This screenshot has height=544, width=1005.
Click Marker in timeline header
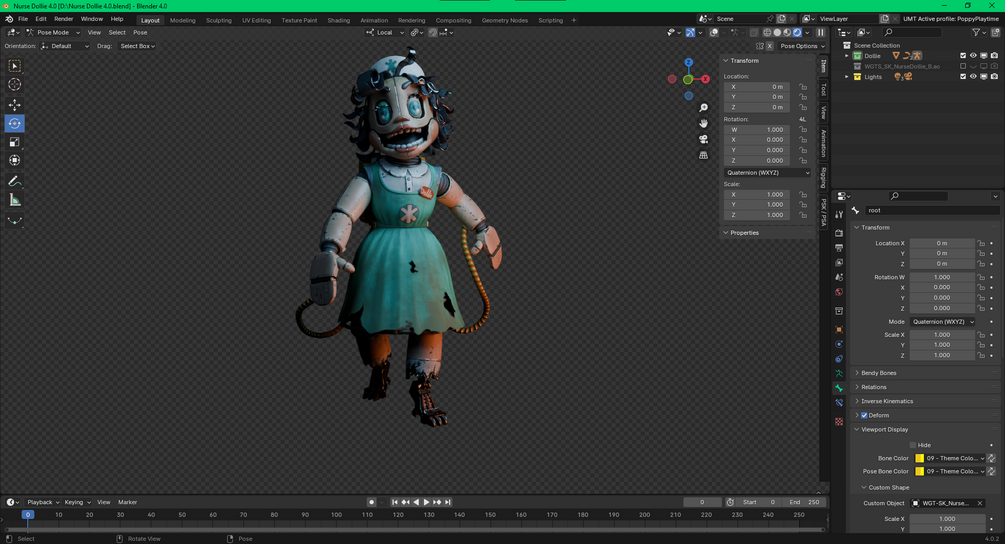pyautogui.click(x=128, y=502)
